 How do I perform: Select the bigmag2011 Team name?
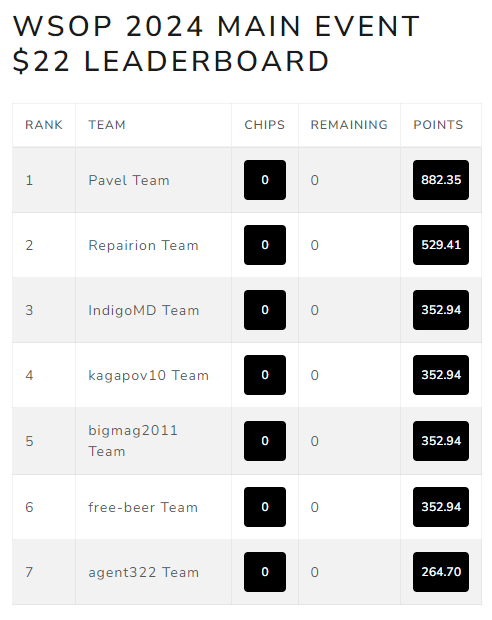click(133, 441)
